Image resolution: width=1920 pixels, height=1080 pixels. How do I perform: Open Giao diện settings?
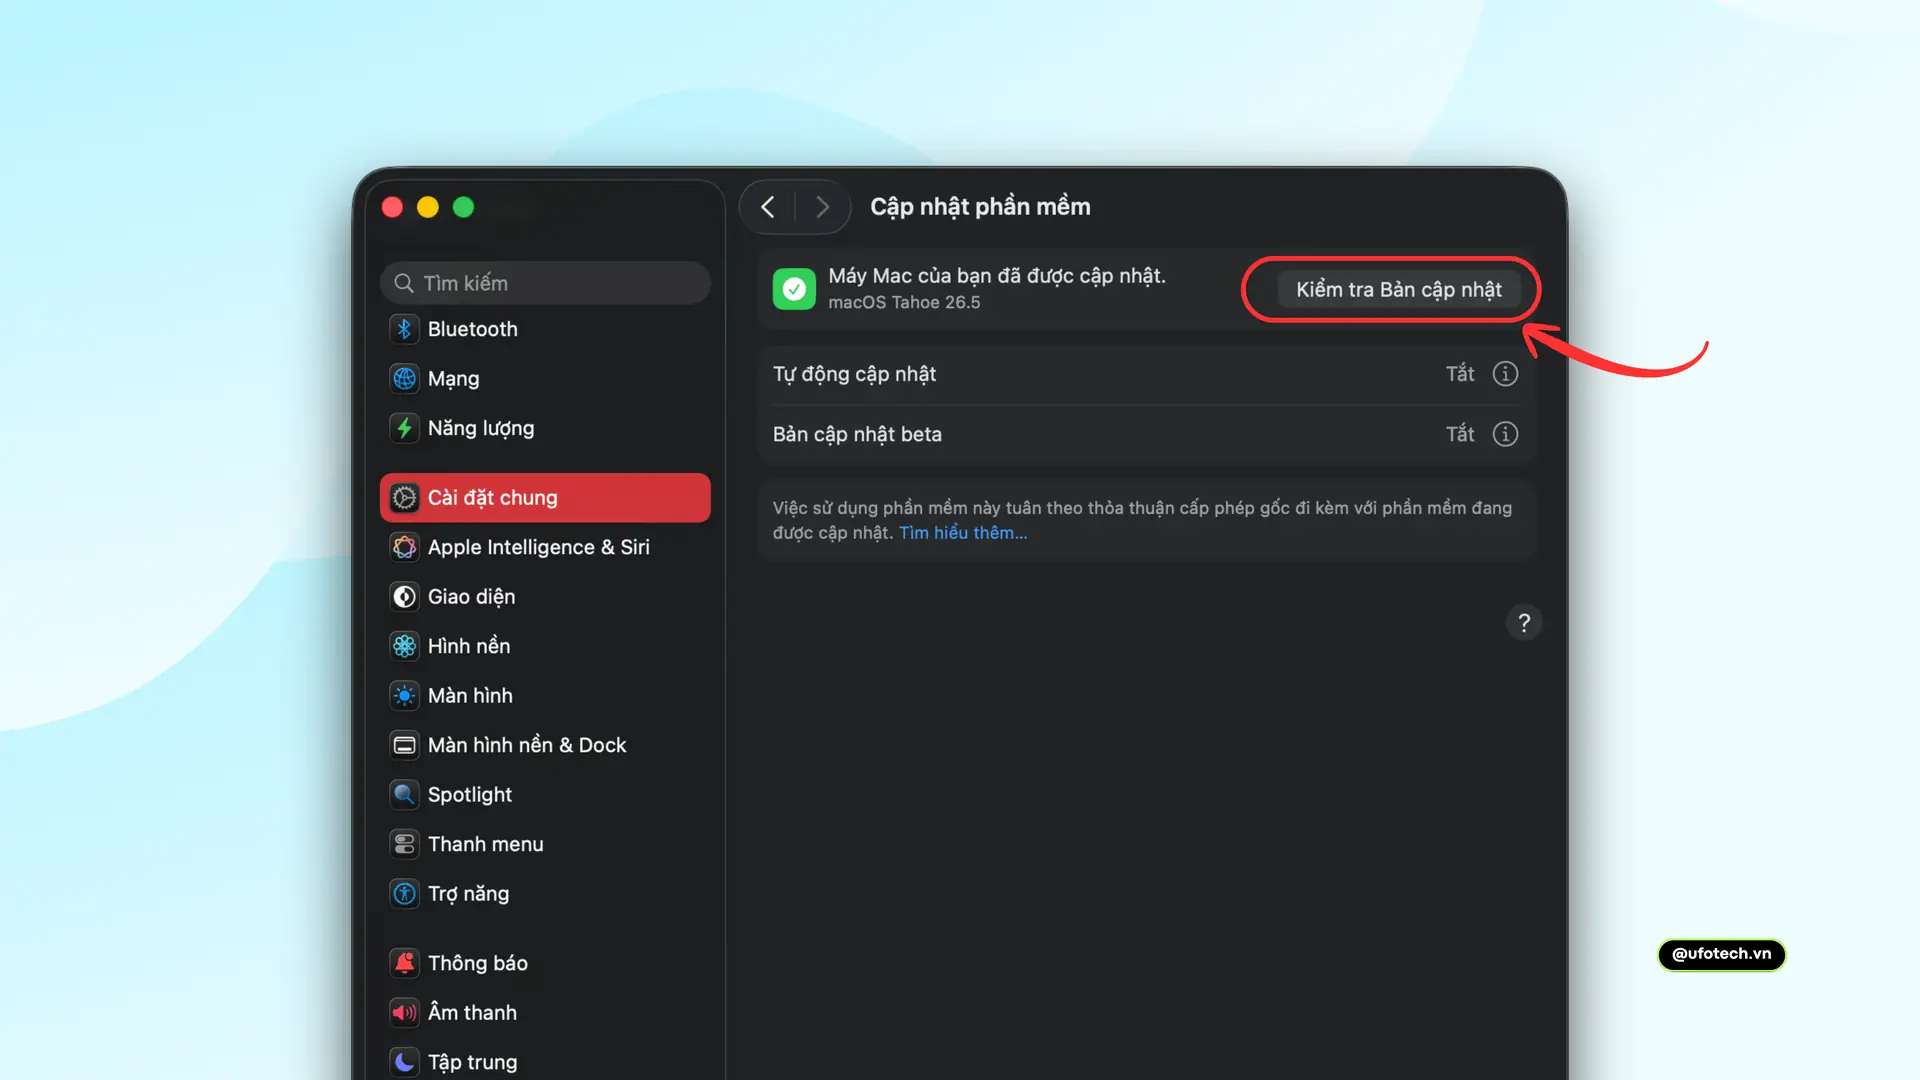tap(545, 597)
